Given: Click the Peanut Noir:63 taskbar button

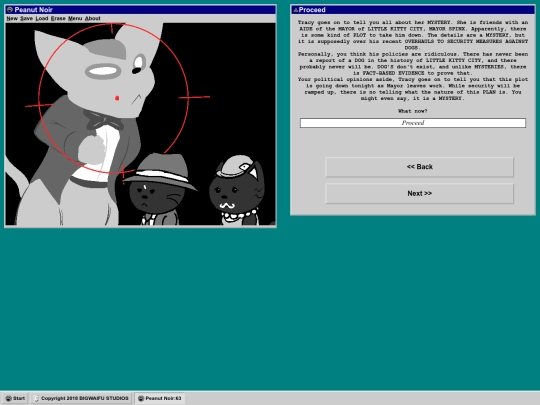Looking at the screenshot, I should click(x=160, y=398).
